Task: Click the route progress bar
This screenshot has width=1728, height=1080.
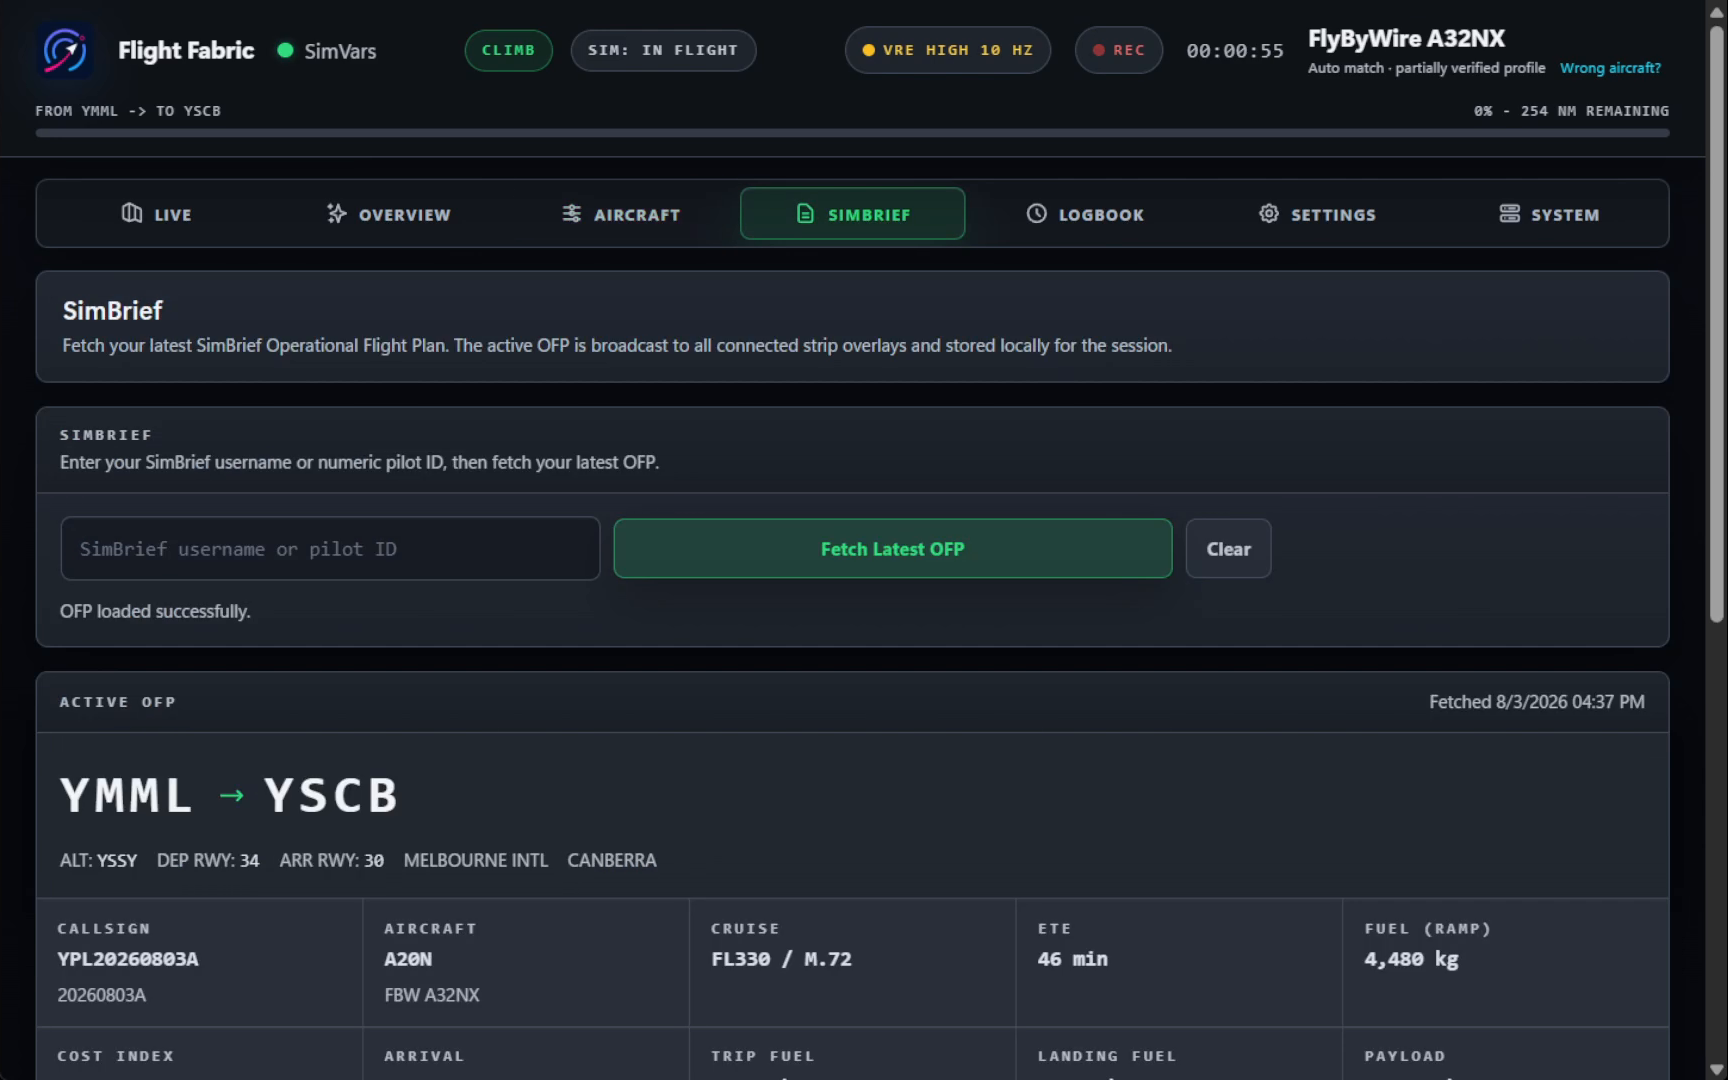Action: 852,133
